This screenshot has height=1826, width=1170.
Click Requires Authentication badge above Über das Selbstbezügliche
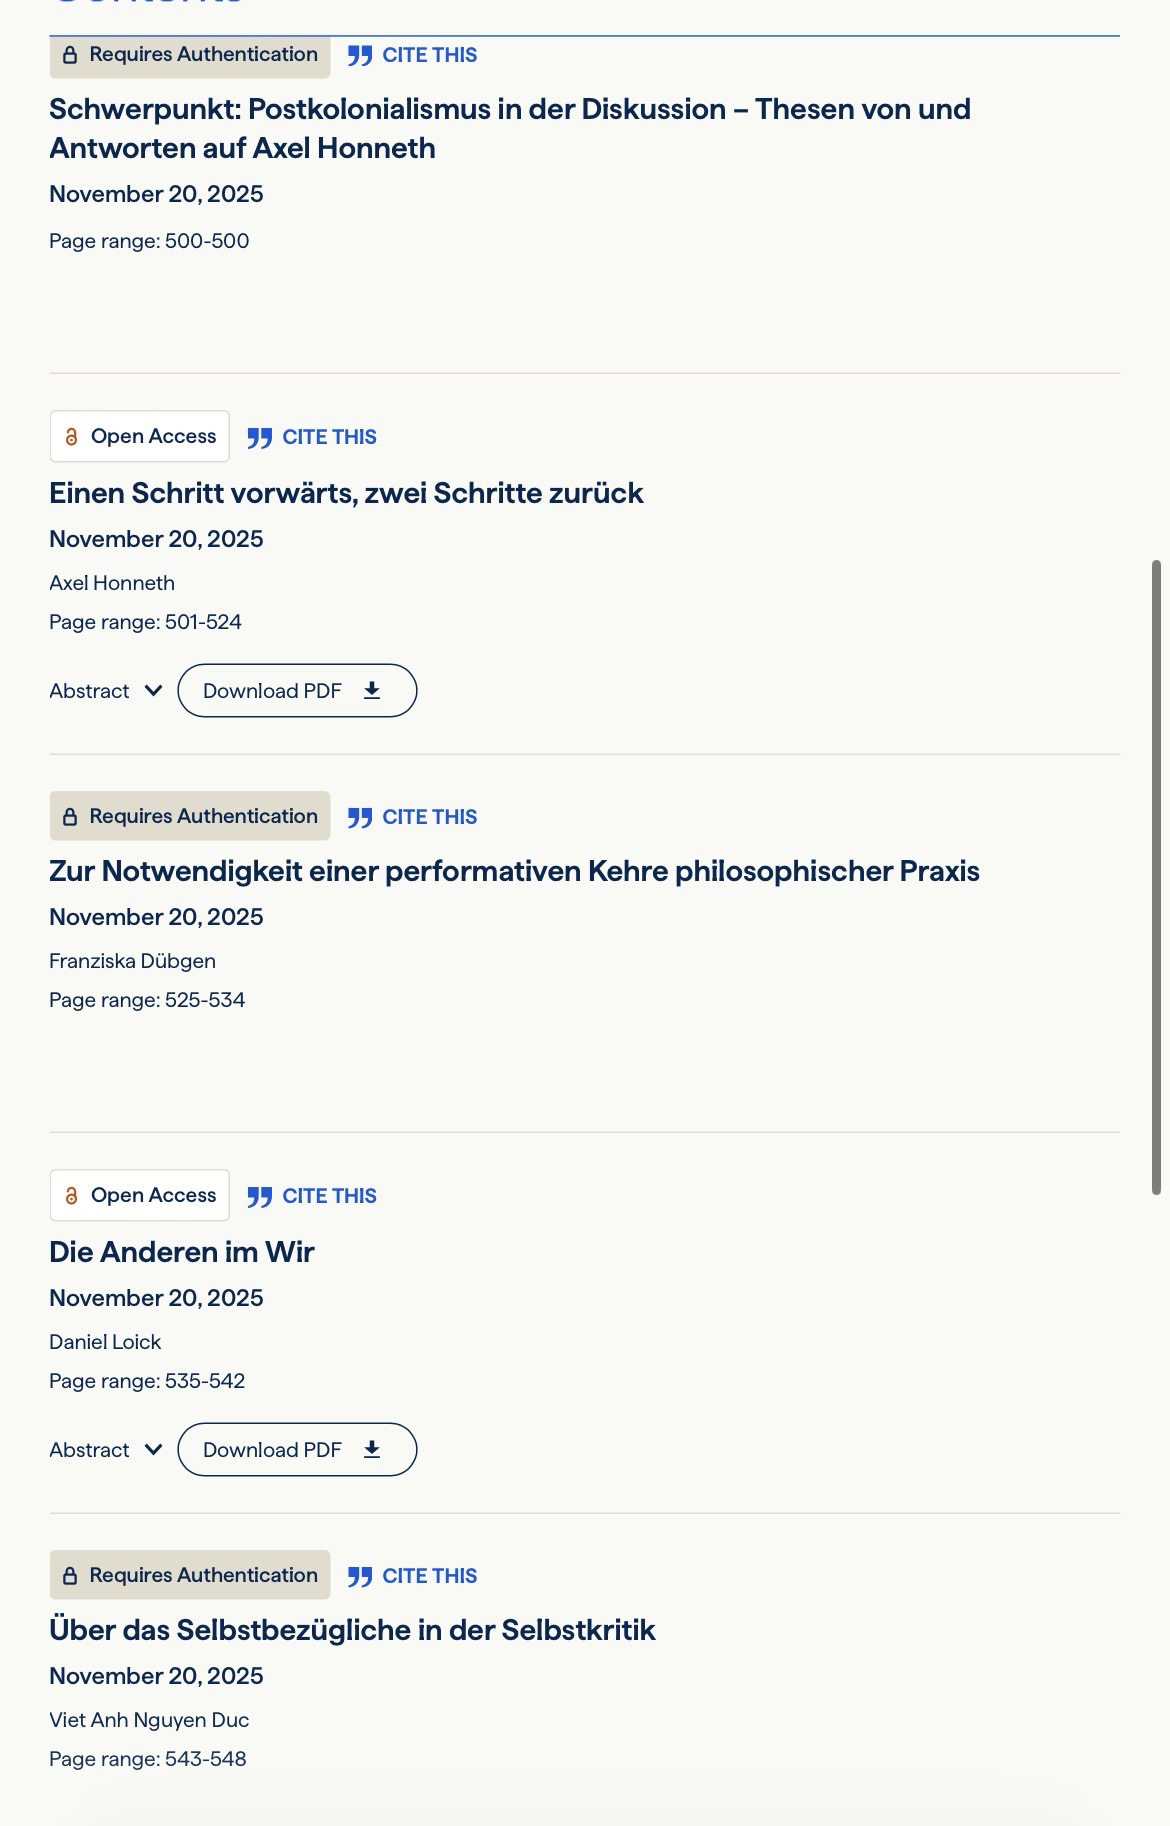(190, 1575)
